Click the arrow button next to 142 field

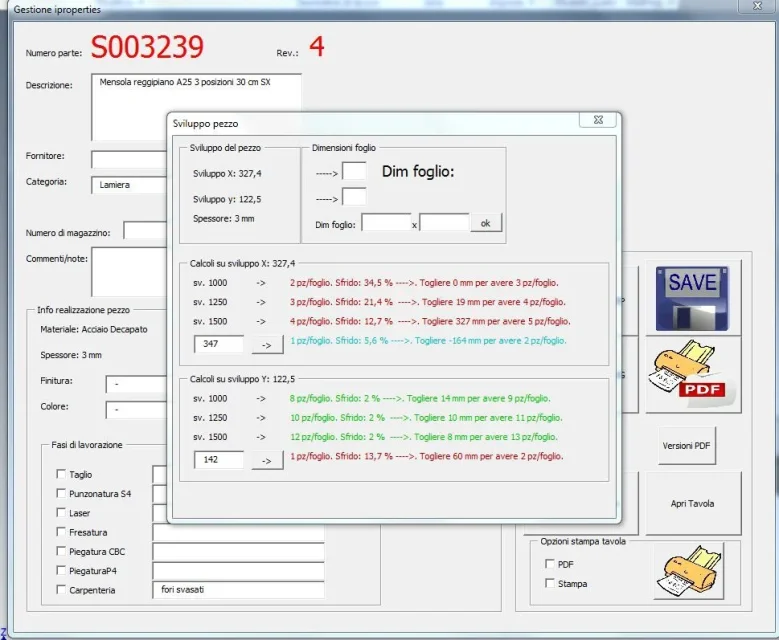[267, 460]
